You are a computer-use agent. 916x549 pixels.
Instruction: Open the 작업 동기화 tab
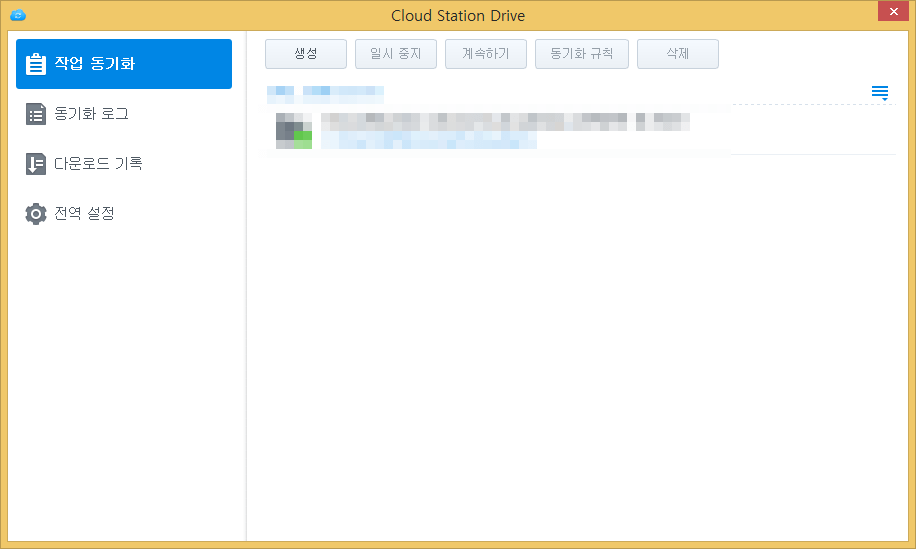(124, 64)
